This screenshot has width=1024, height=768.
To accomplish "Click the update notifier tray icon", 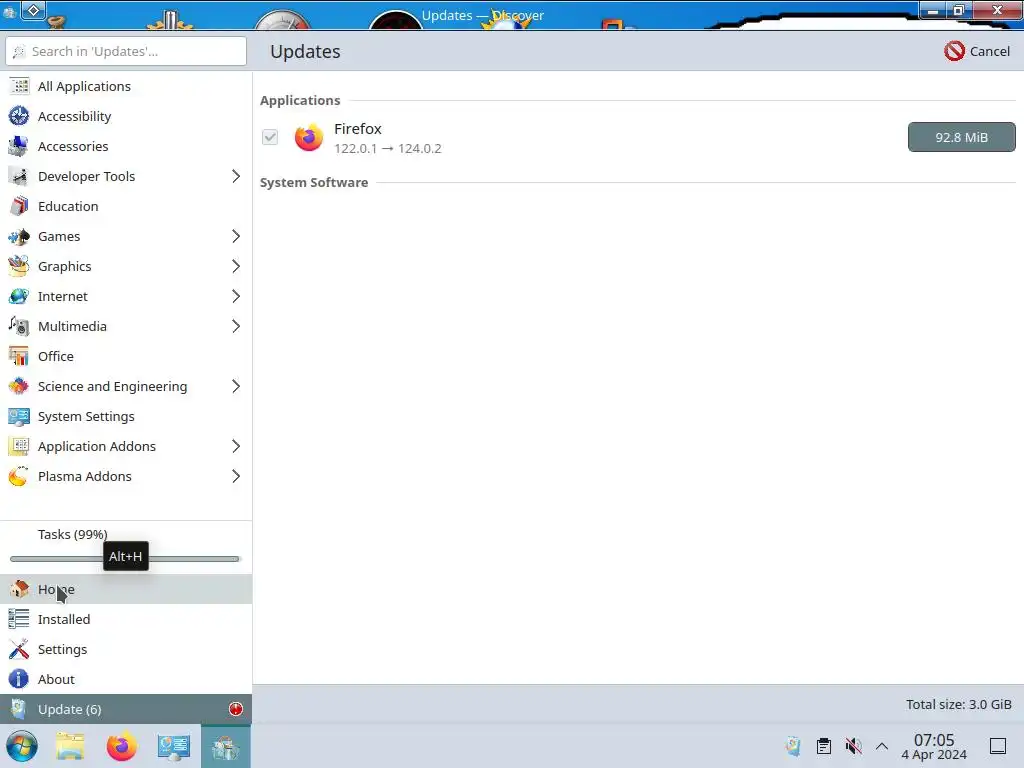I will (x=793, y=746).
